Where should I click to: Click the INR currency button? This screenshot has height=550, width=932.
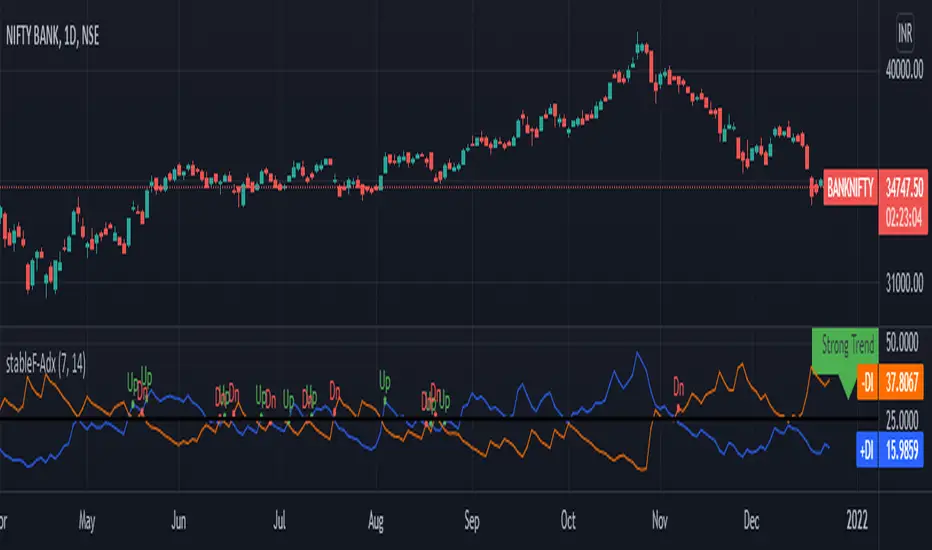[905, 33]
